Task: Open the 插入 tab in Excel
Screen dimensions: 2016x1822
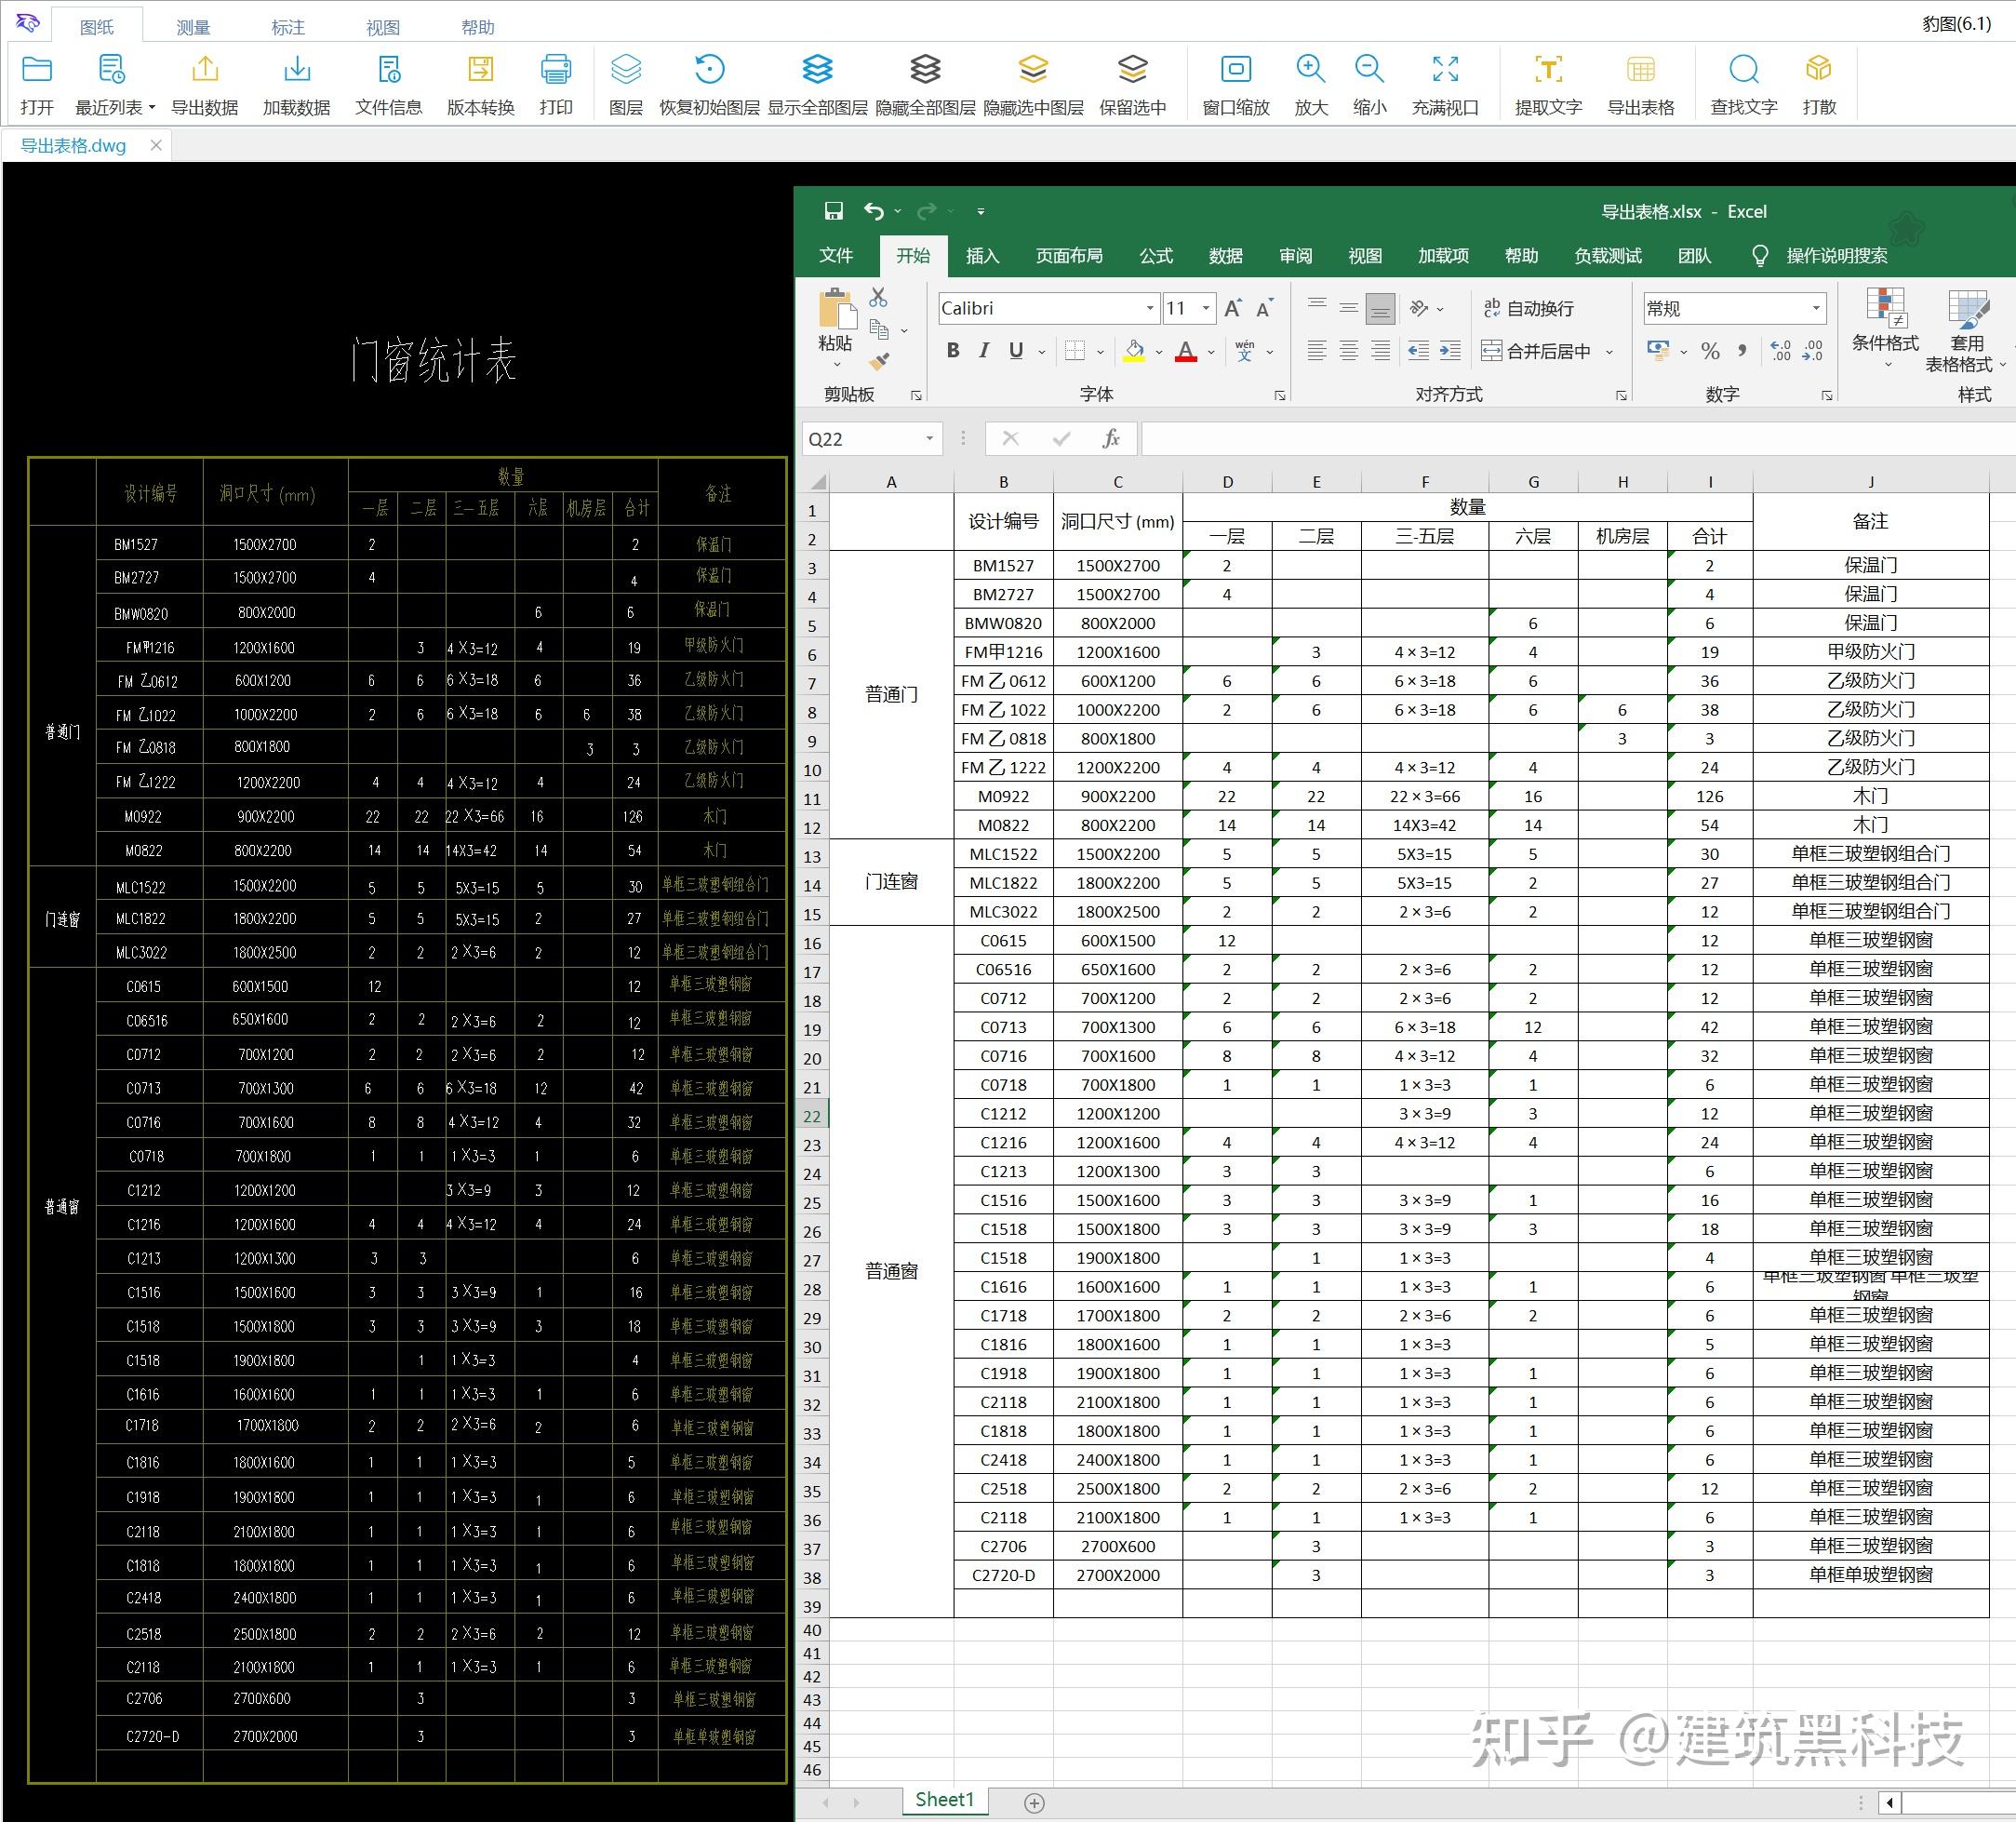Action: point(983,256)
